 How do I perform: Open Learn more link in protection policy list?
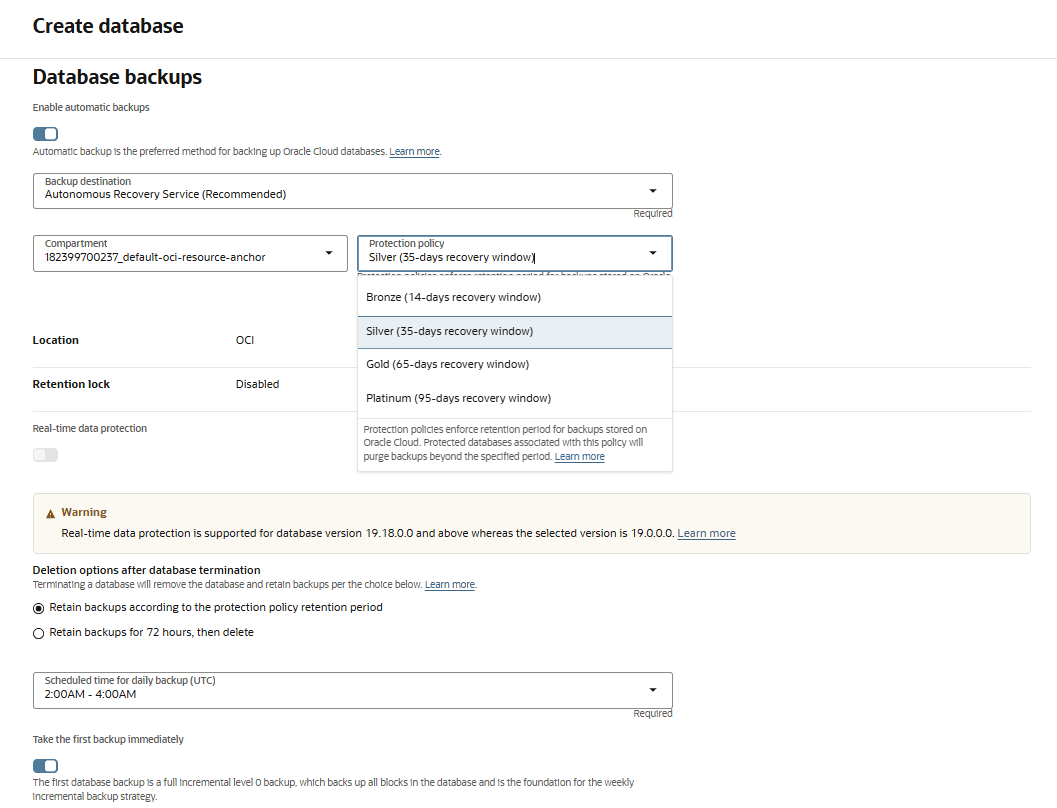(580, 457)
